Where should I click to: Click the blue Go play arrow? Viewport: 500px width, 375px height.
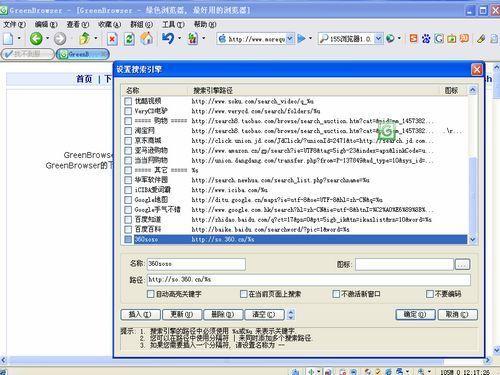point(301,39)
